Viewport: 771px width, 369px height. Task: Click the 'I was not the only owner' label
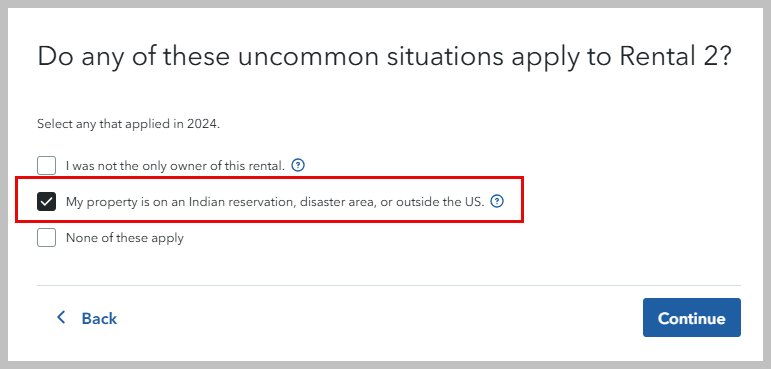coord(176,166)
